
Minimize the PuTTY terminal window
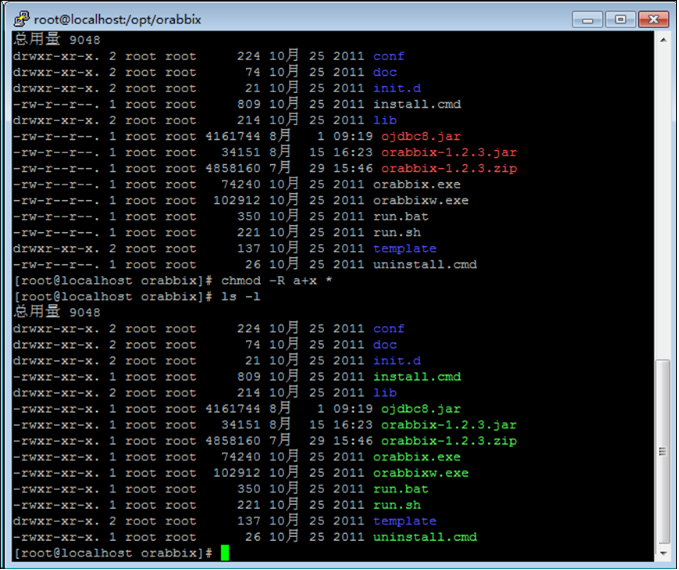pyautogui.click(x=587, y=20)
